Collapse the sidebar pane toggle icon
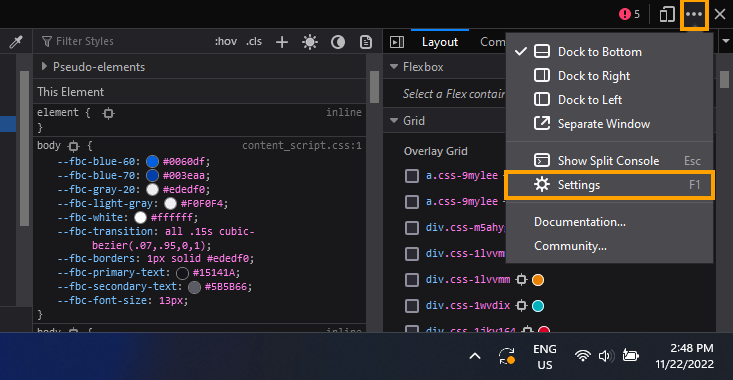 pyautogui.click(x=397, y=42)
